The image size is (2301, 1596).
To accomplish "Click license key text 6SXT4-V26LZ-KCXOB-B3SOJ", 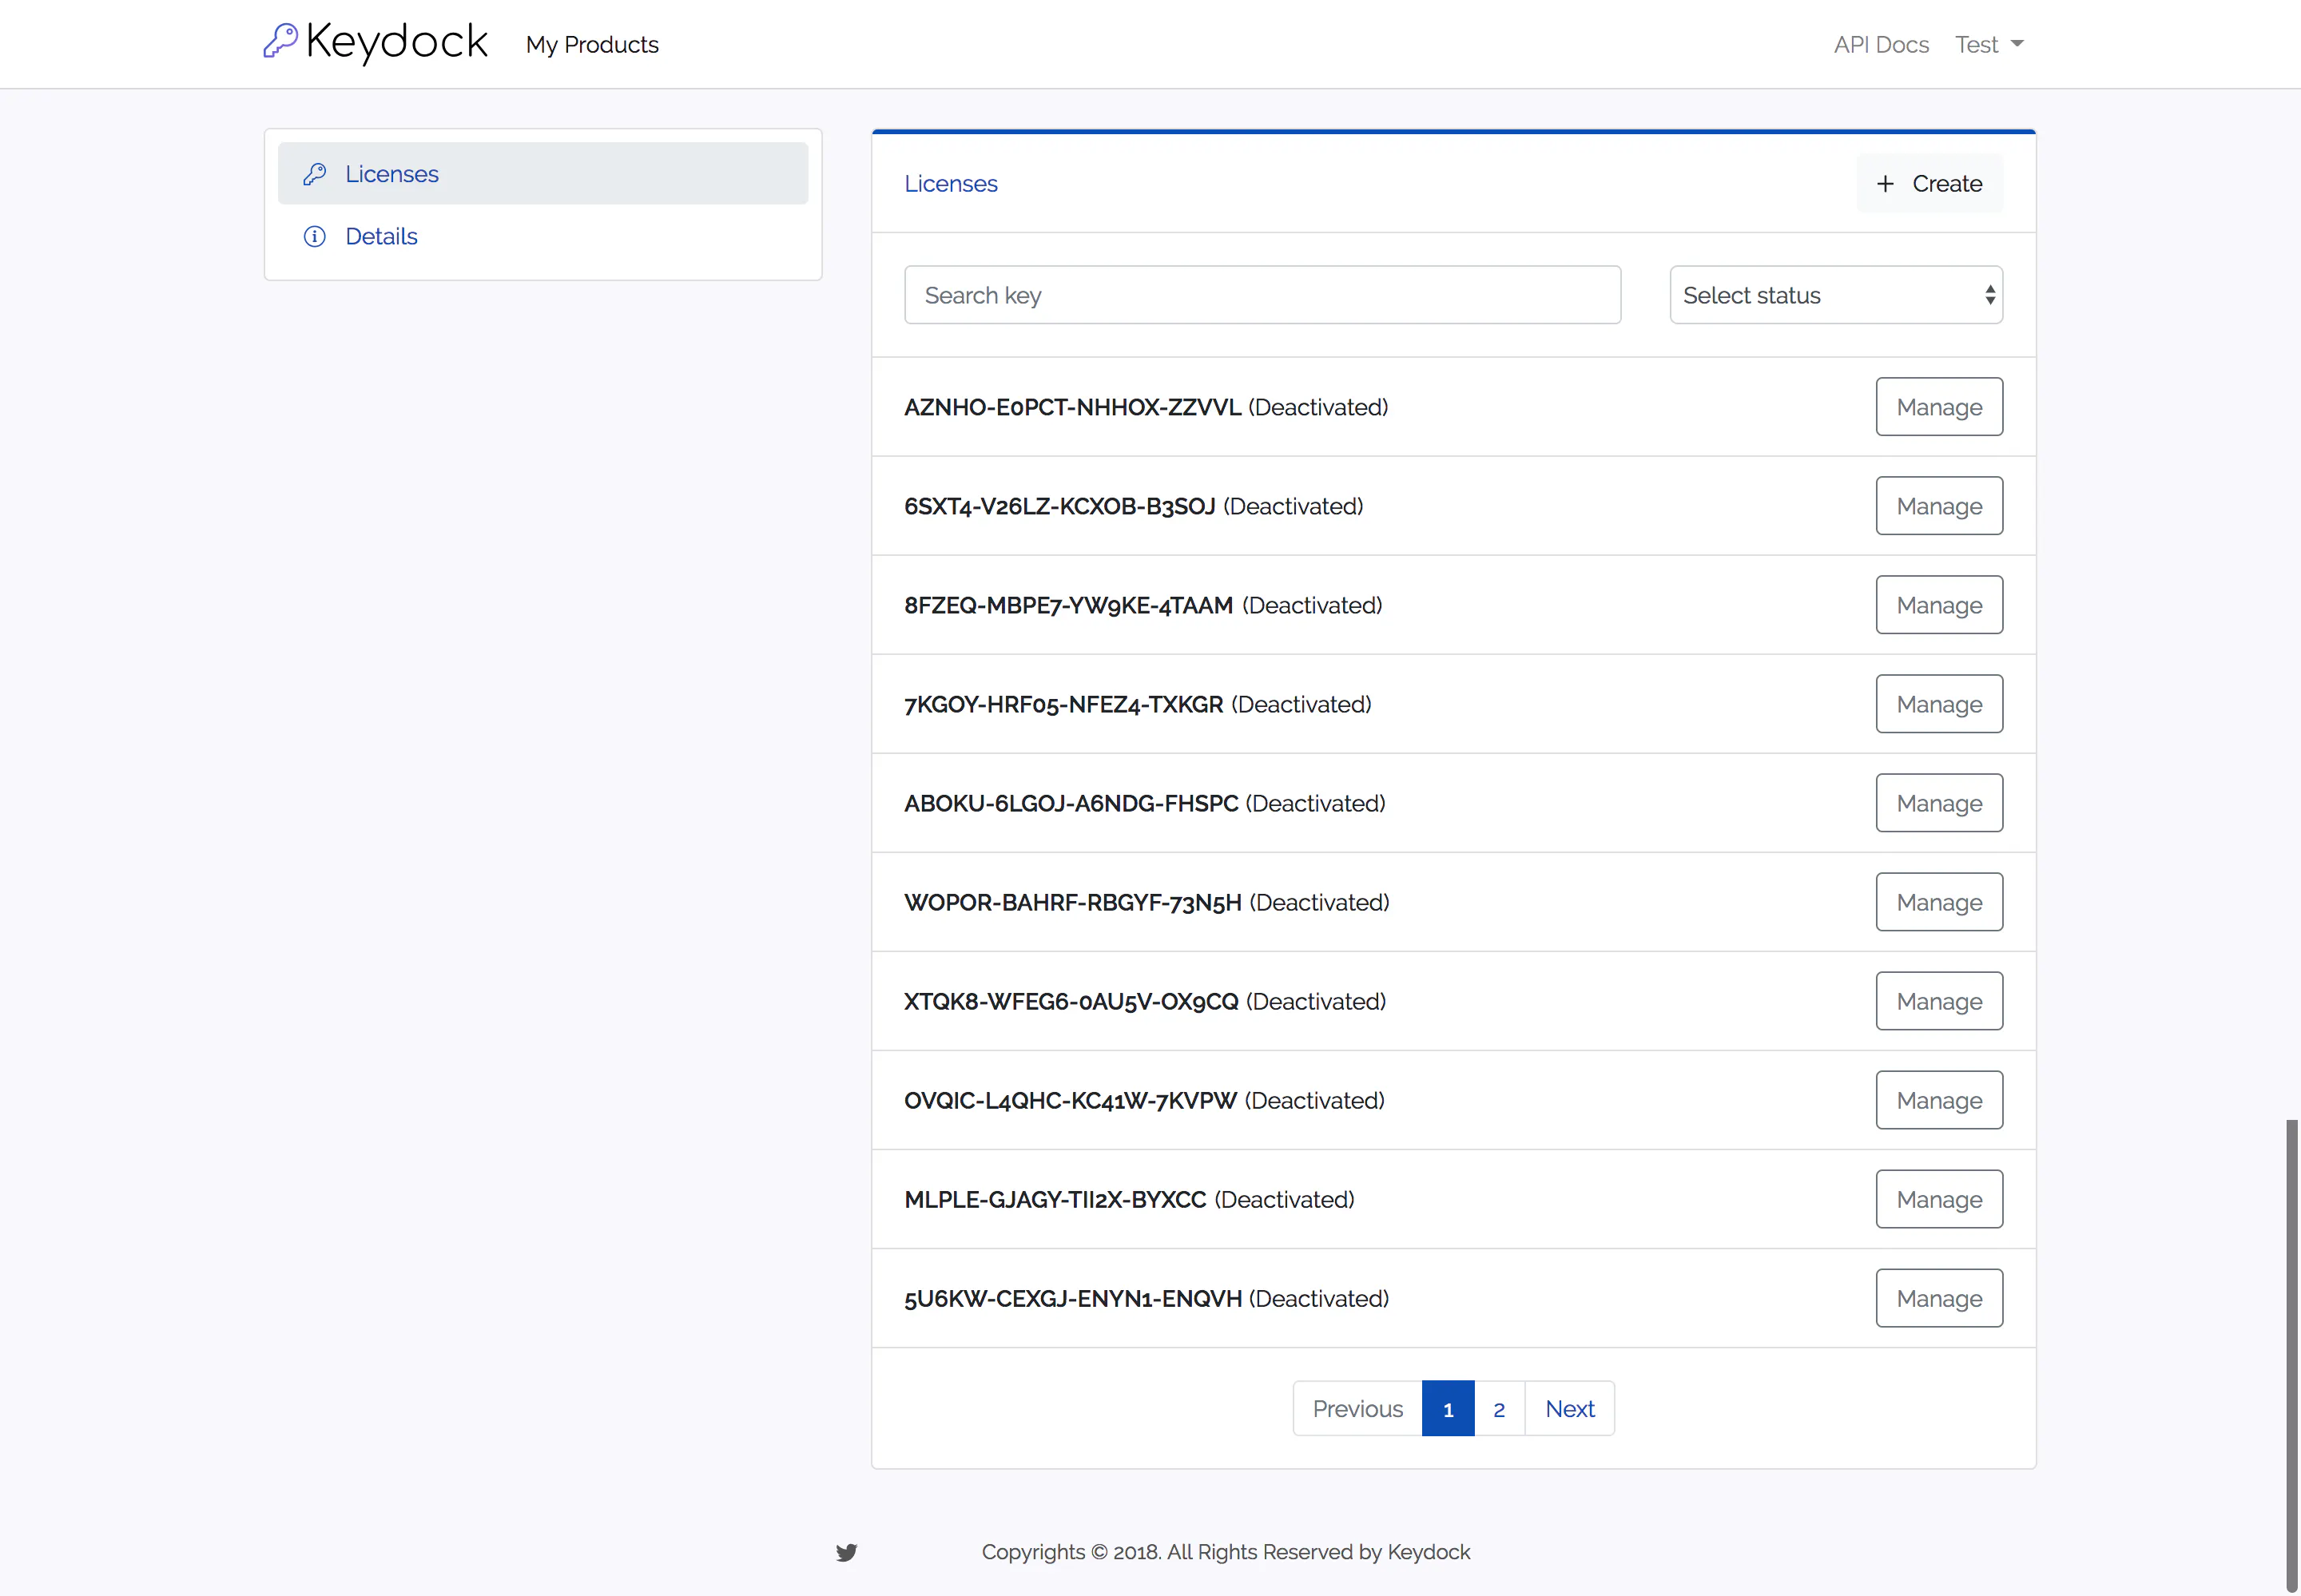I will pos(1060,506).
